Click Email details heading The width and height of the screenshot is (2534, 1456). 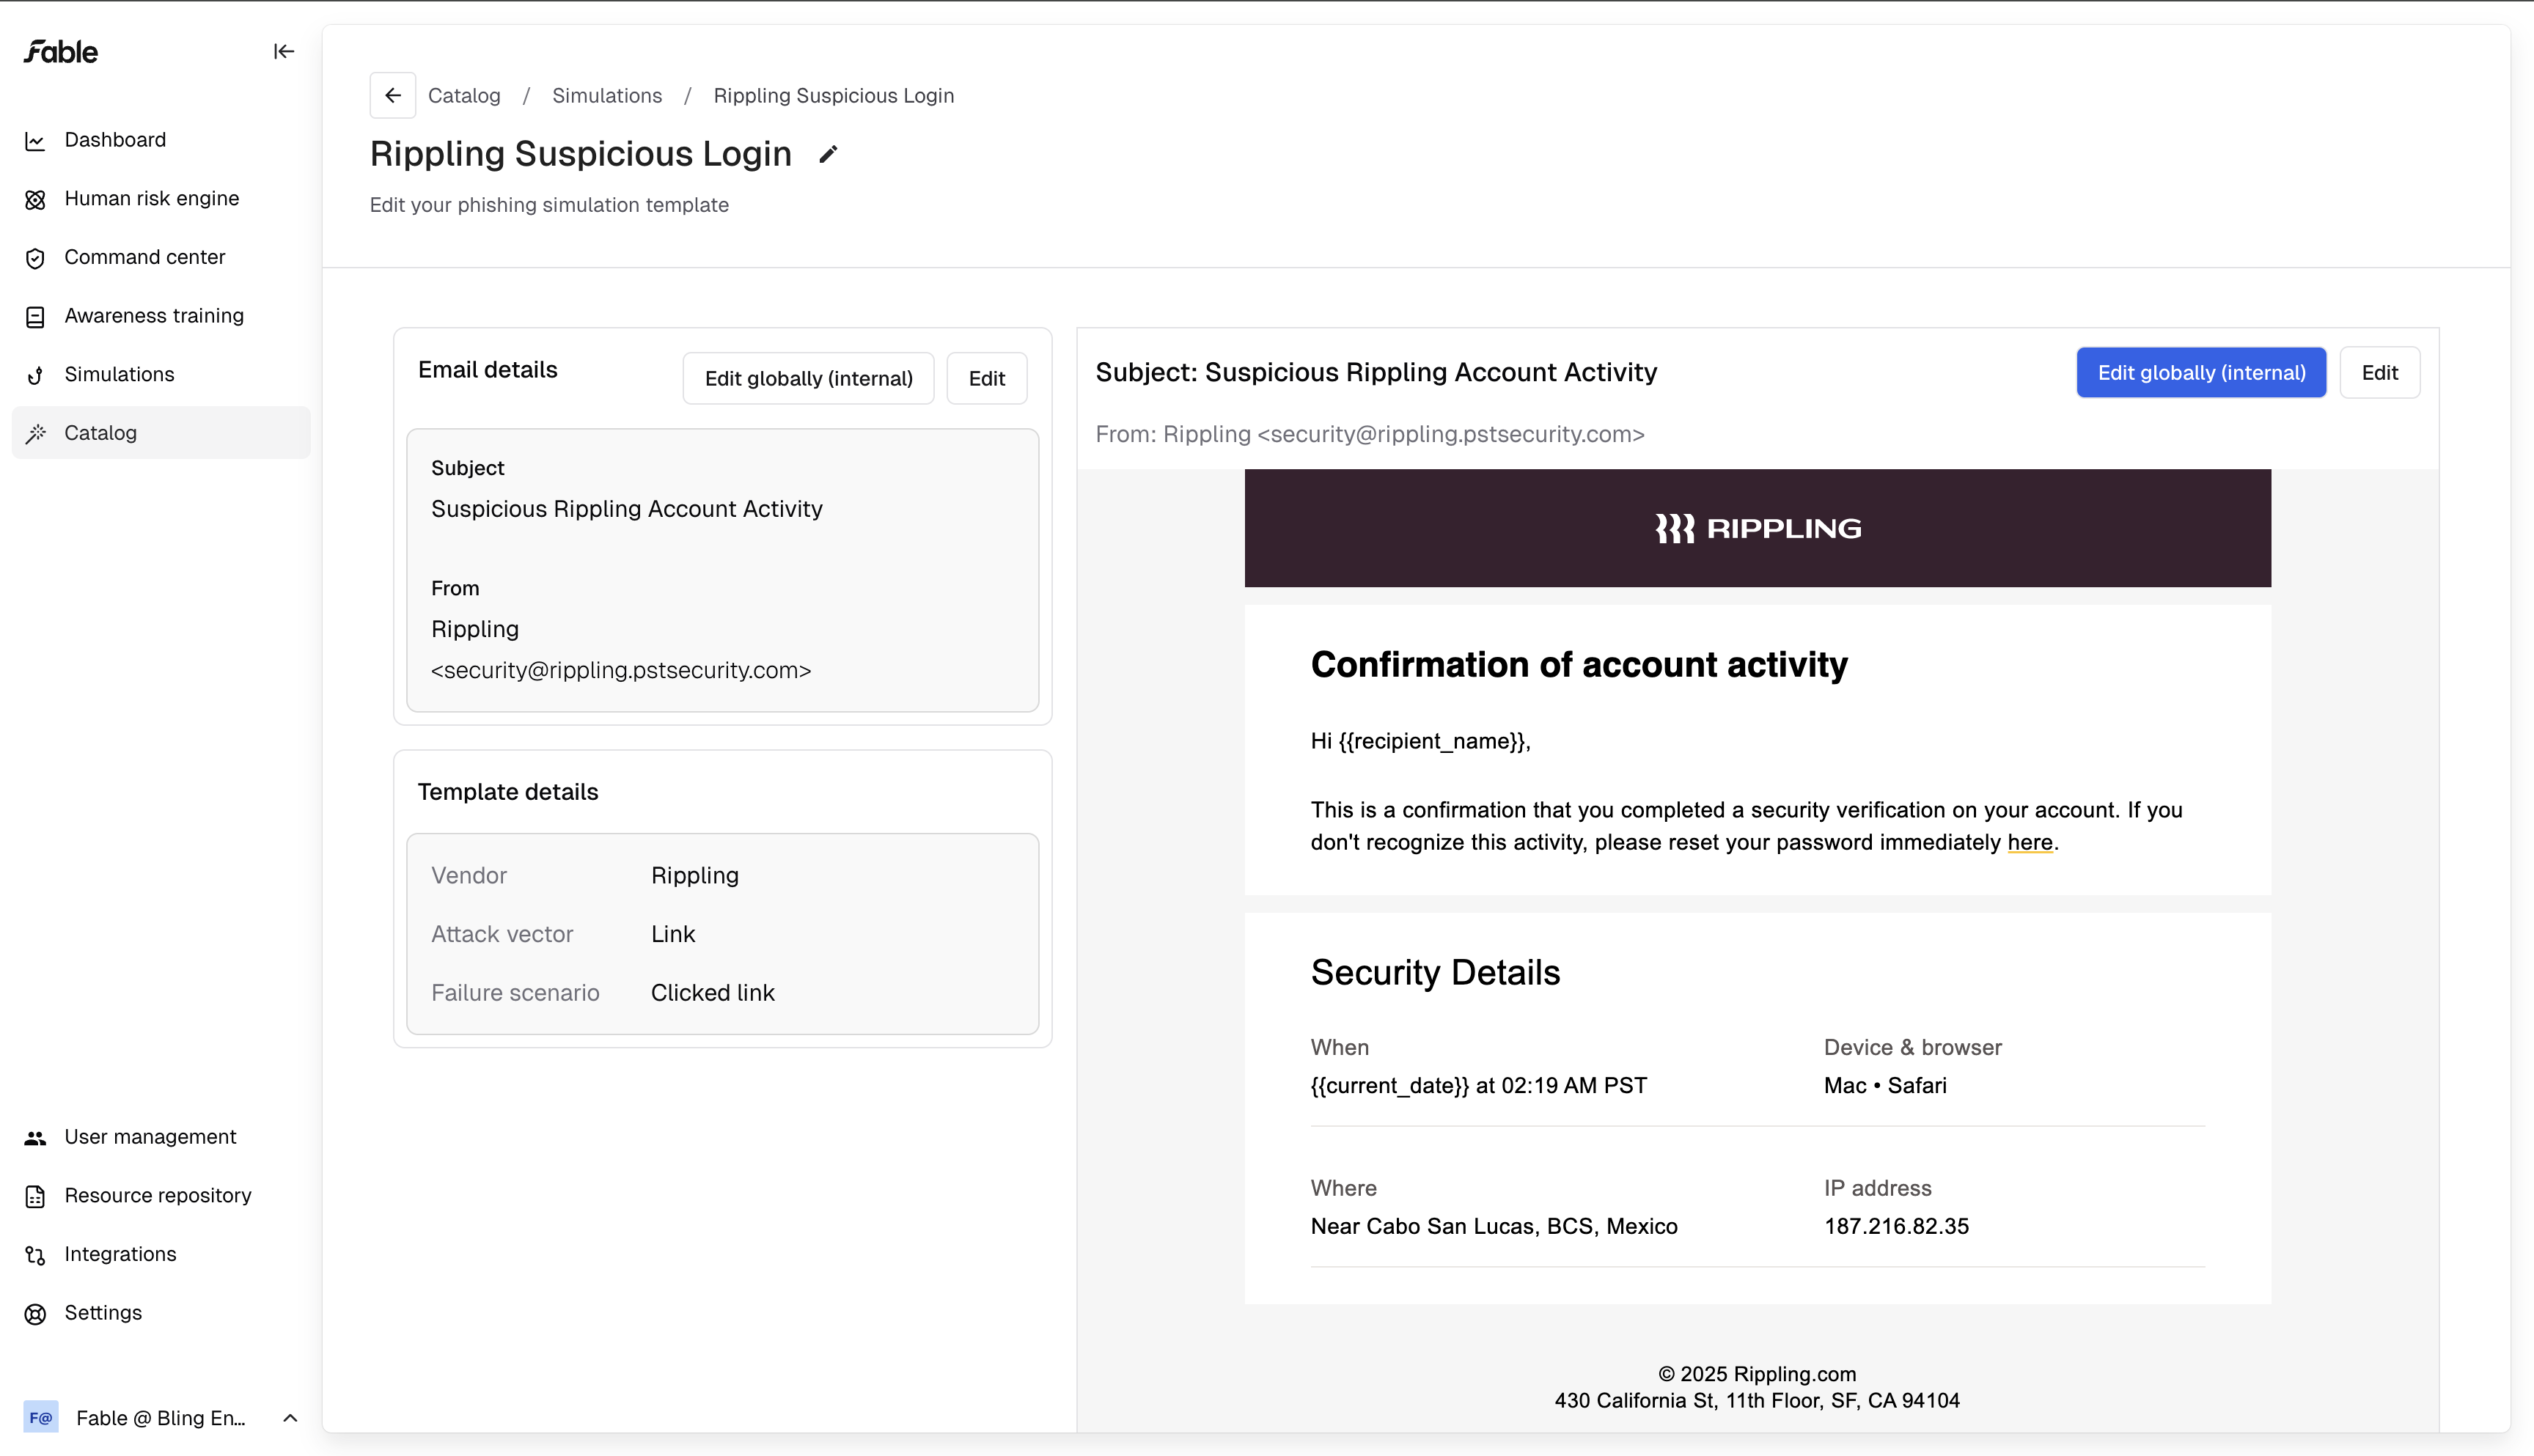[x=488, y=370]
